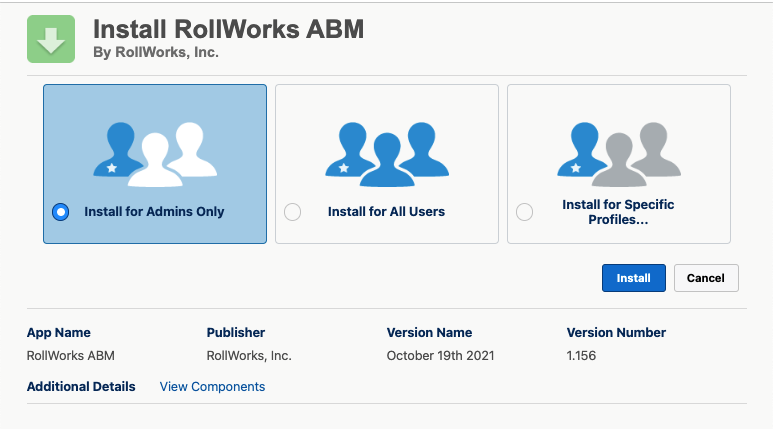Click the version name October 19th 2021
This screenshot has height=429, width=773.
click(x=440, y=355)
